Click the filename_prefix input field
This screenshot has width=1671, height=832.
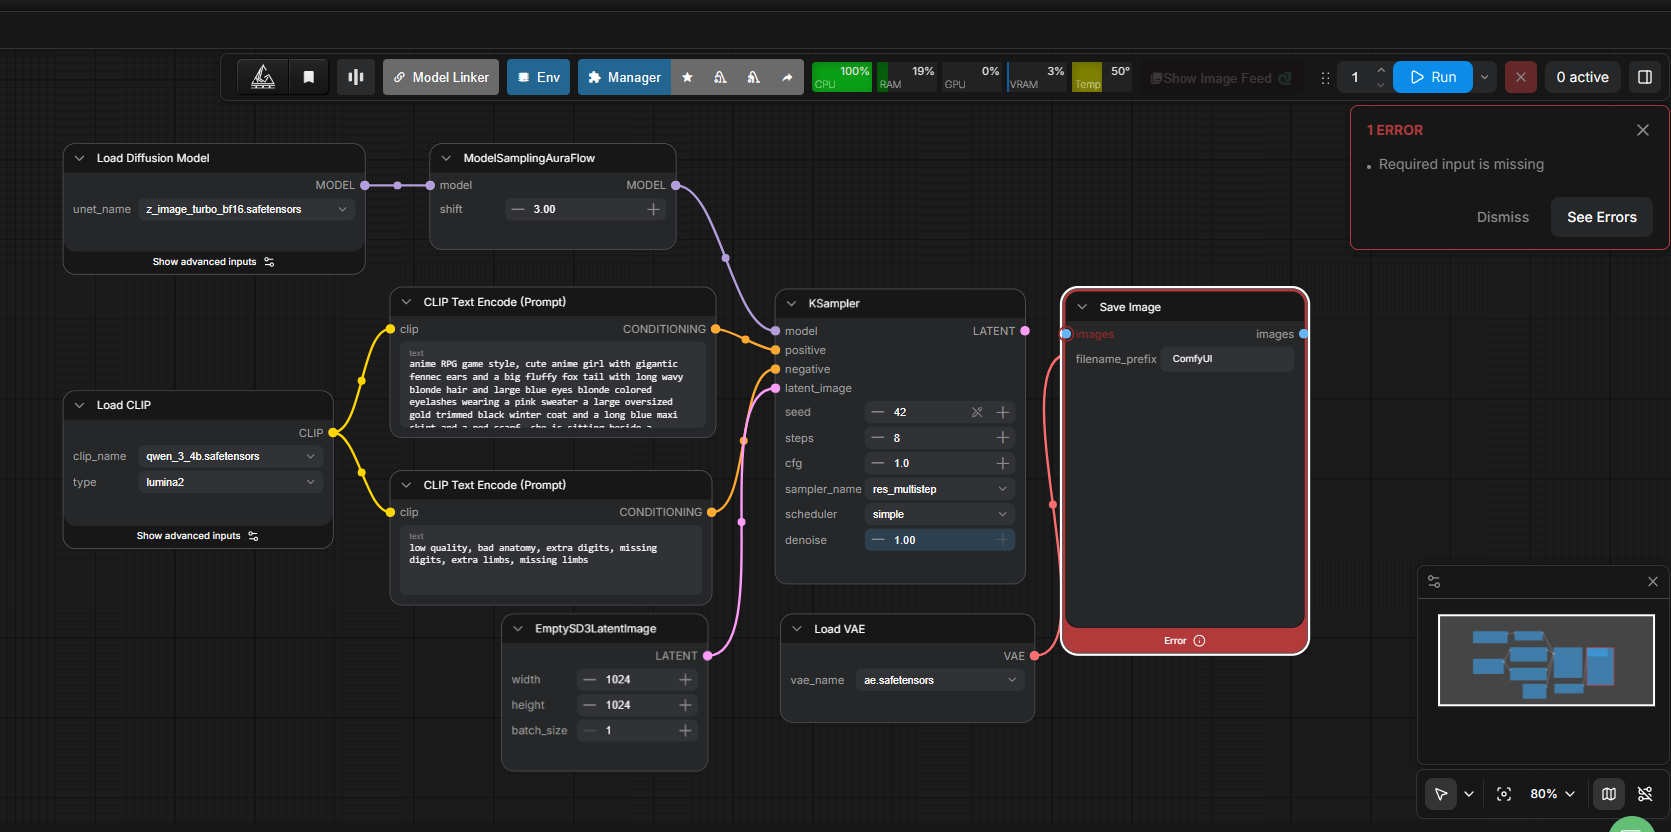(x=1227, y=359)
